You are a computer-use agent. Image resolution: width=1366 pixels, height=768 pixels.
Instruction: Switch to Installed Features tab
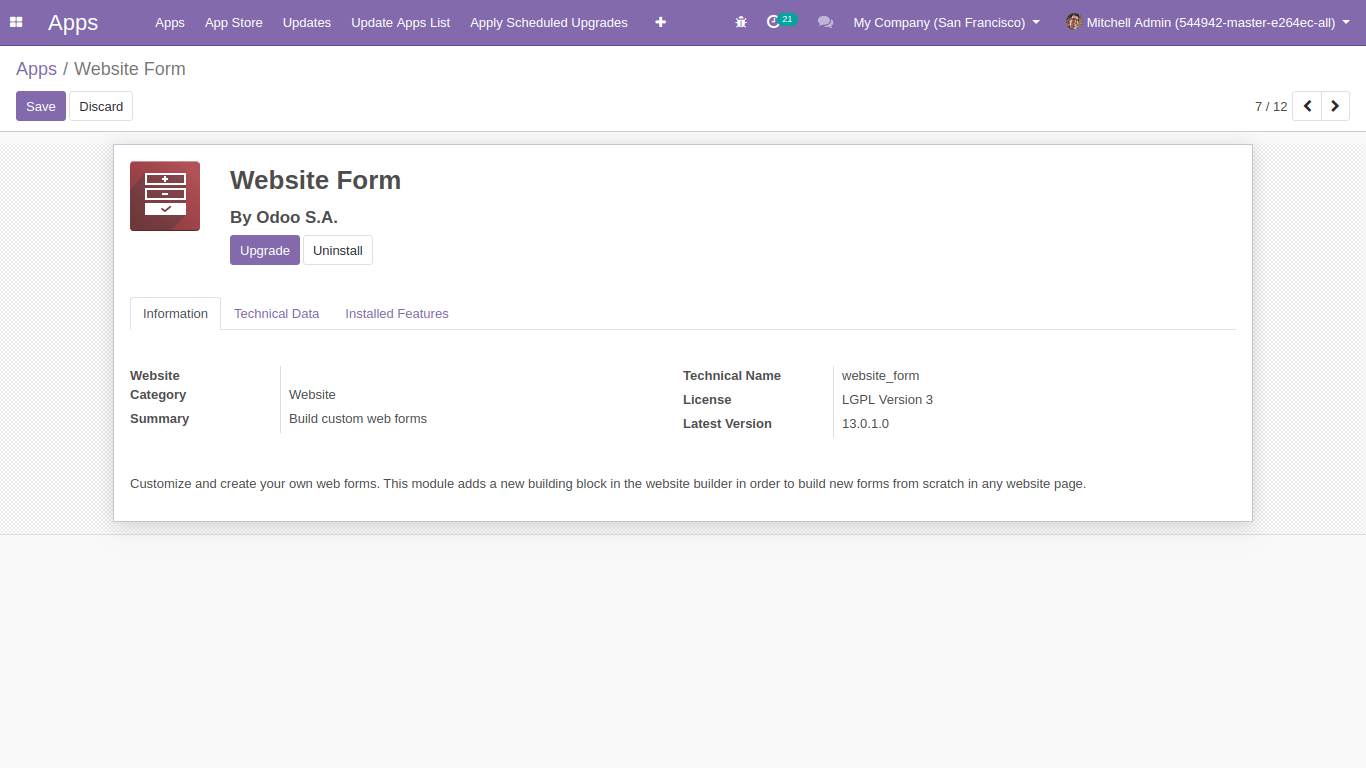coord(397,313)
